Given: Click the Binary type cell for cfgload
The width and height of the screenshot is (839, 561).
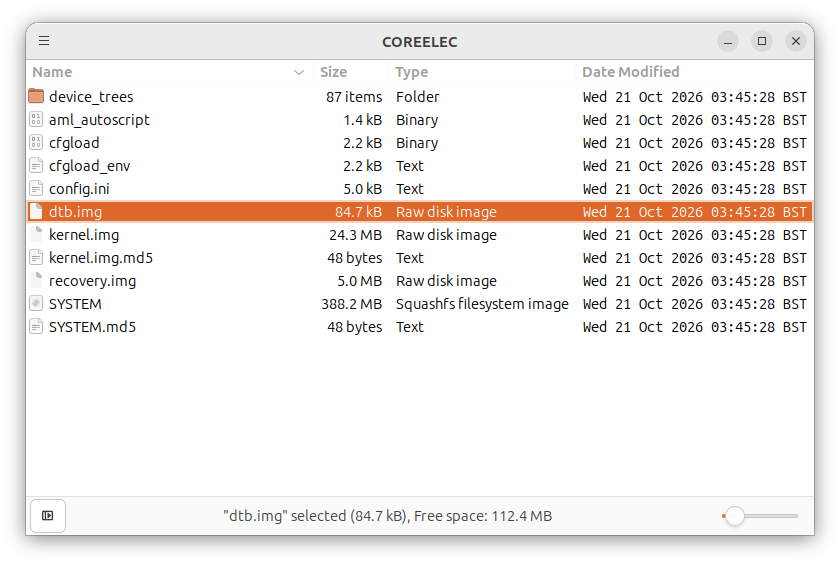Looking at the screenshot, I should [x=417, y=143].
